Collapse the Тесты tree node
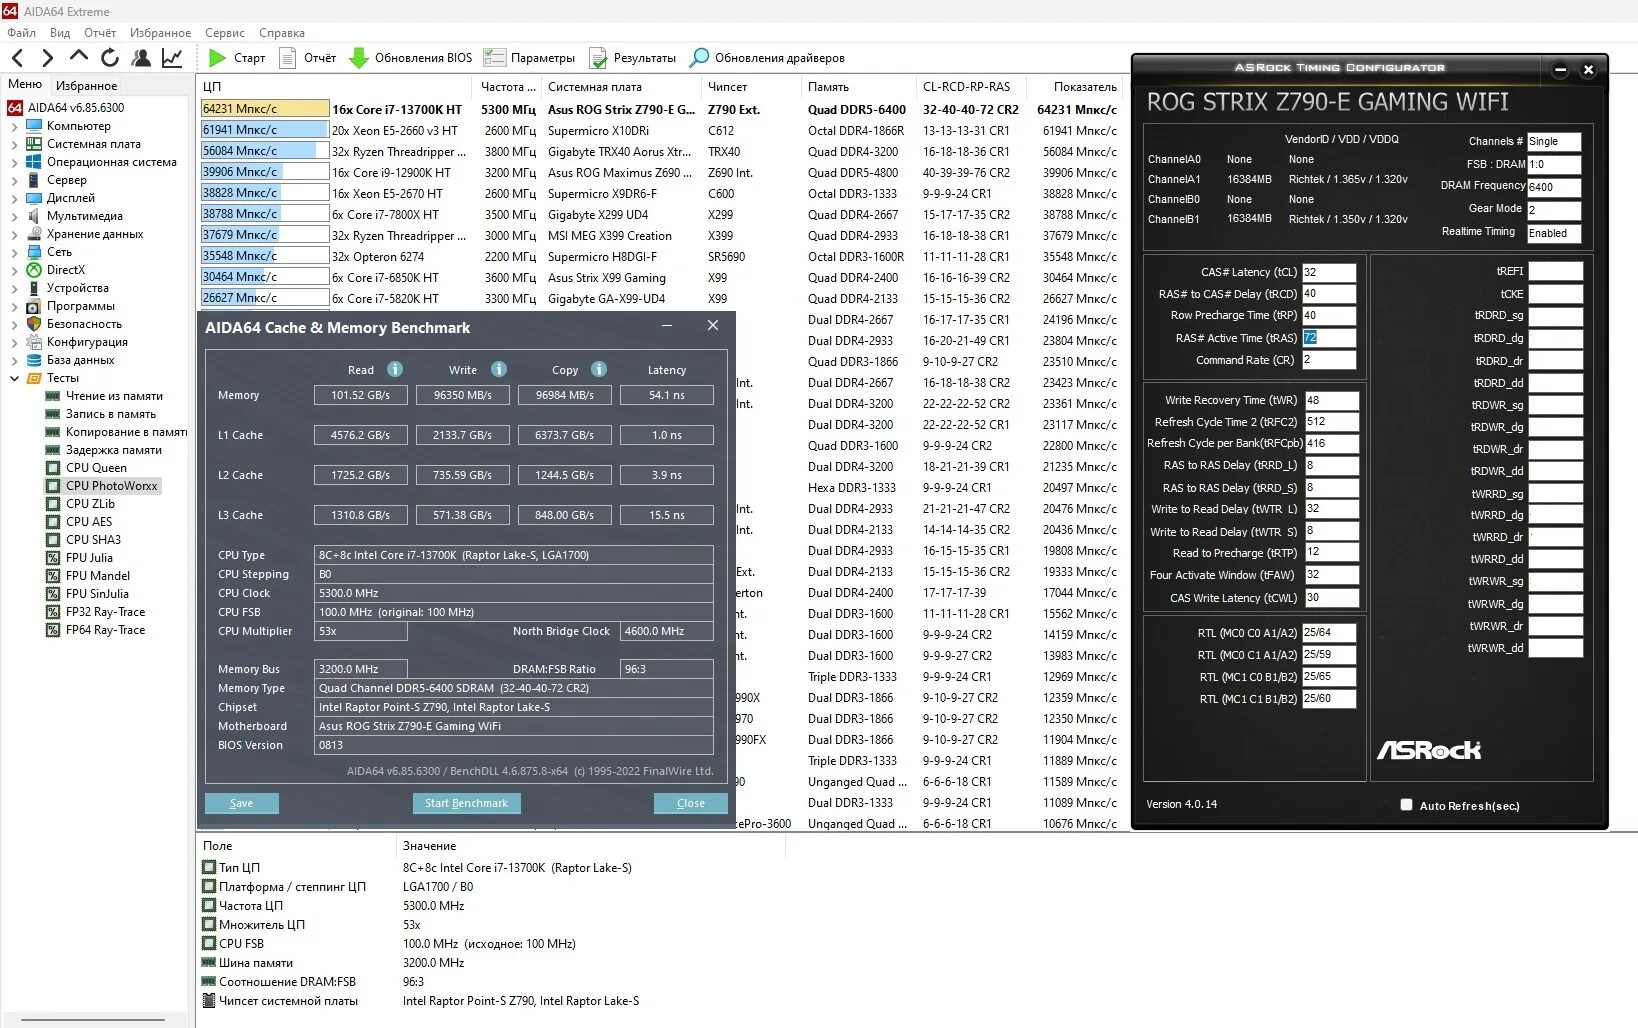 (x=14, y=378)
